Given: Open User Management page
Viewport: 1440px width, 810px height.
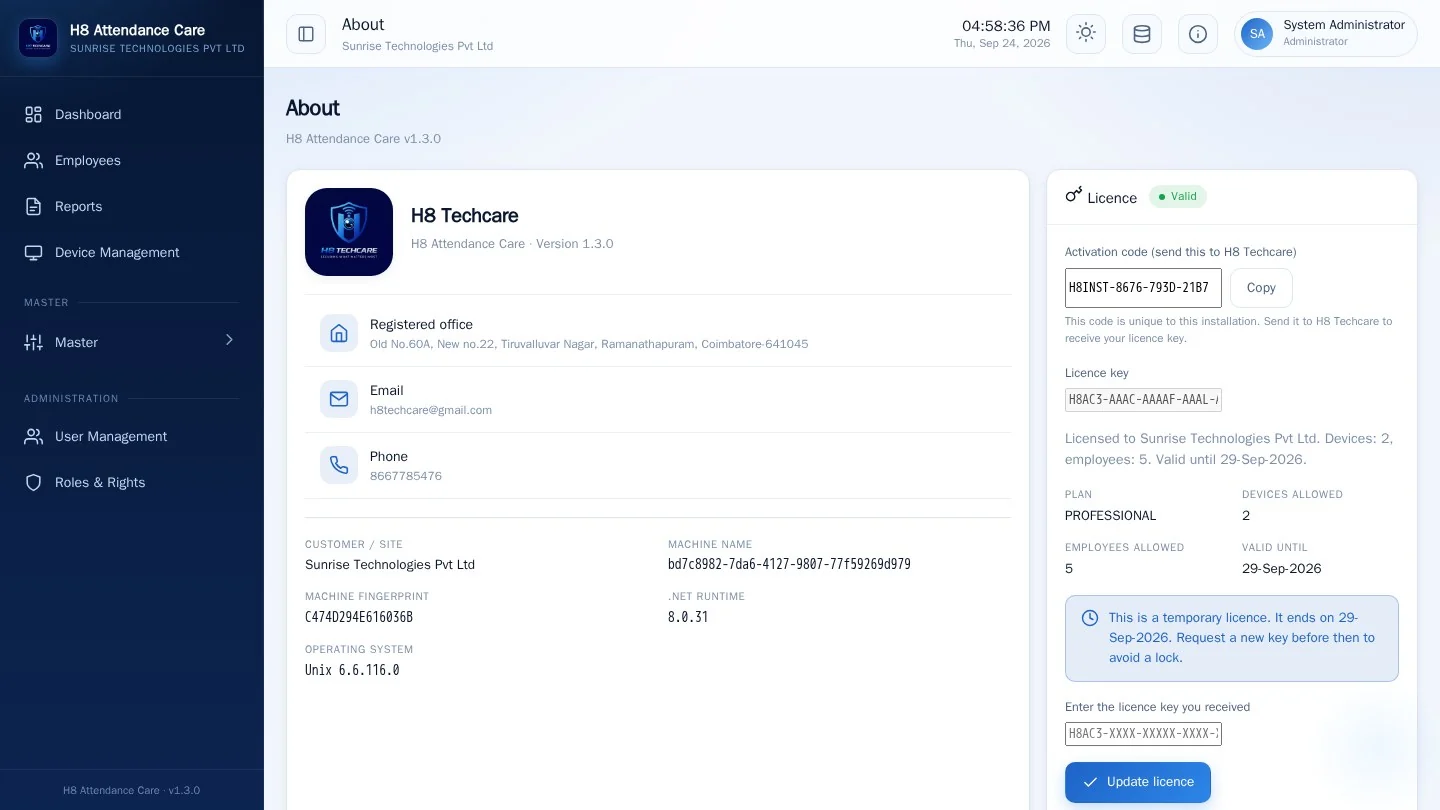Looking at the screenshot, I should click(132, 436).
